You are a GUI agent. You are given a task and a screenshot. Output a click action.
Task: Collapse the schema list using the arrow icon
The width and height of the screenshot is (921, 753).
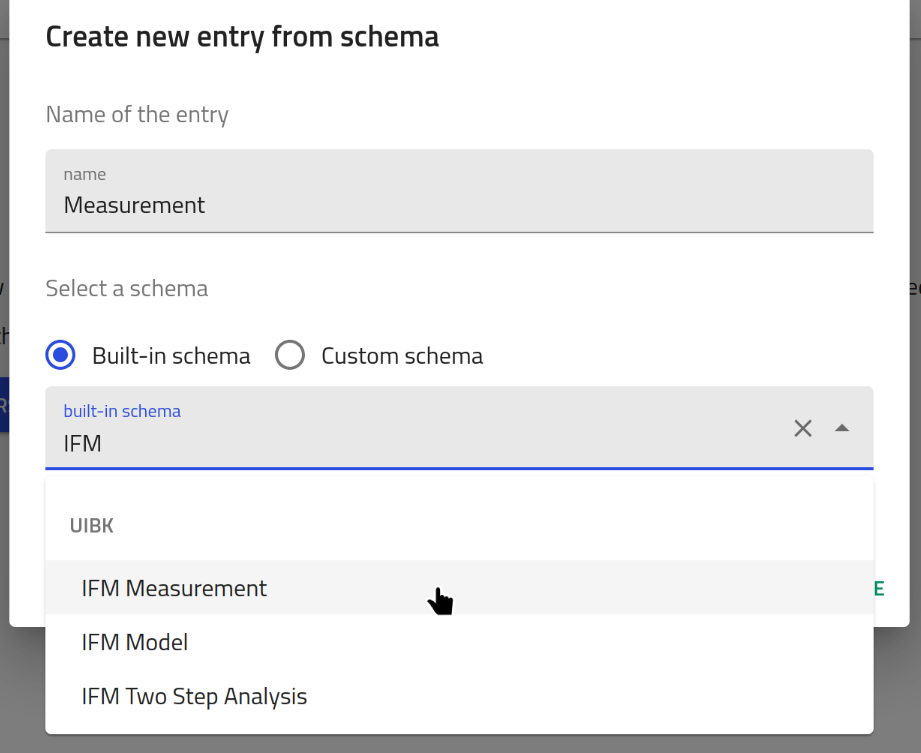point(842,428)
